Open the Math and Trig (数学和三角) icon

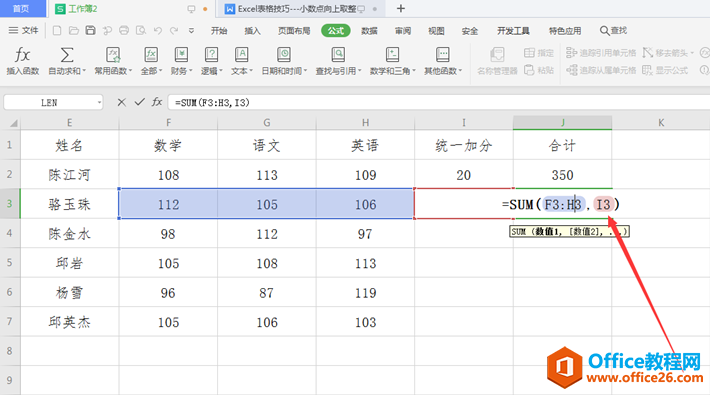tap(392, 55)
